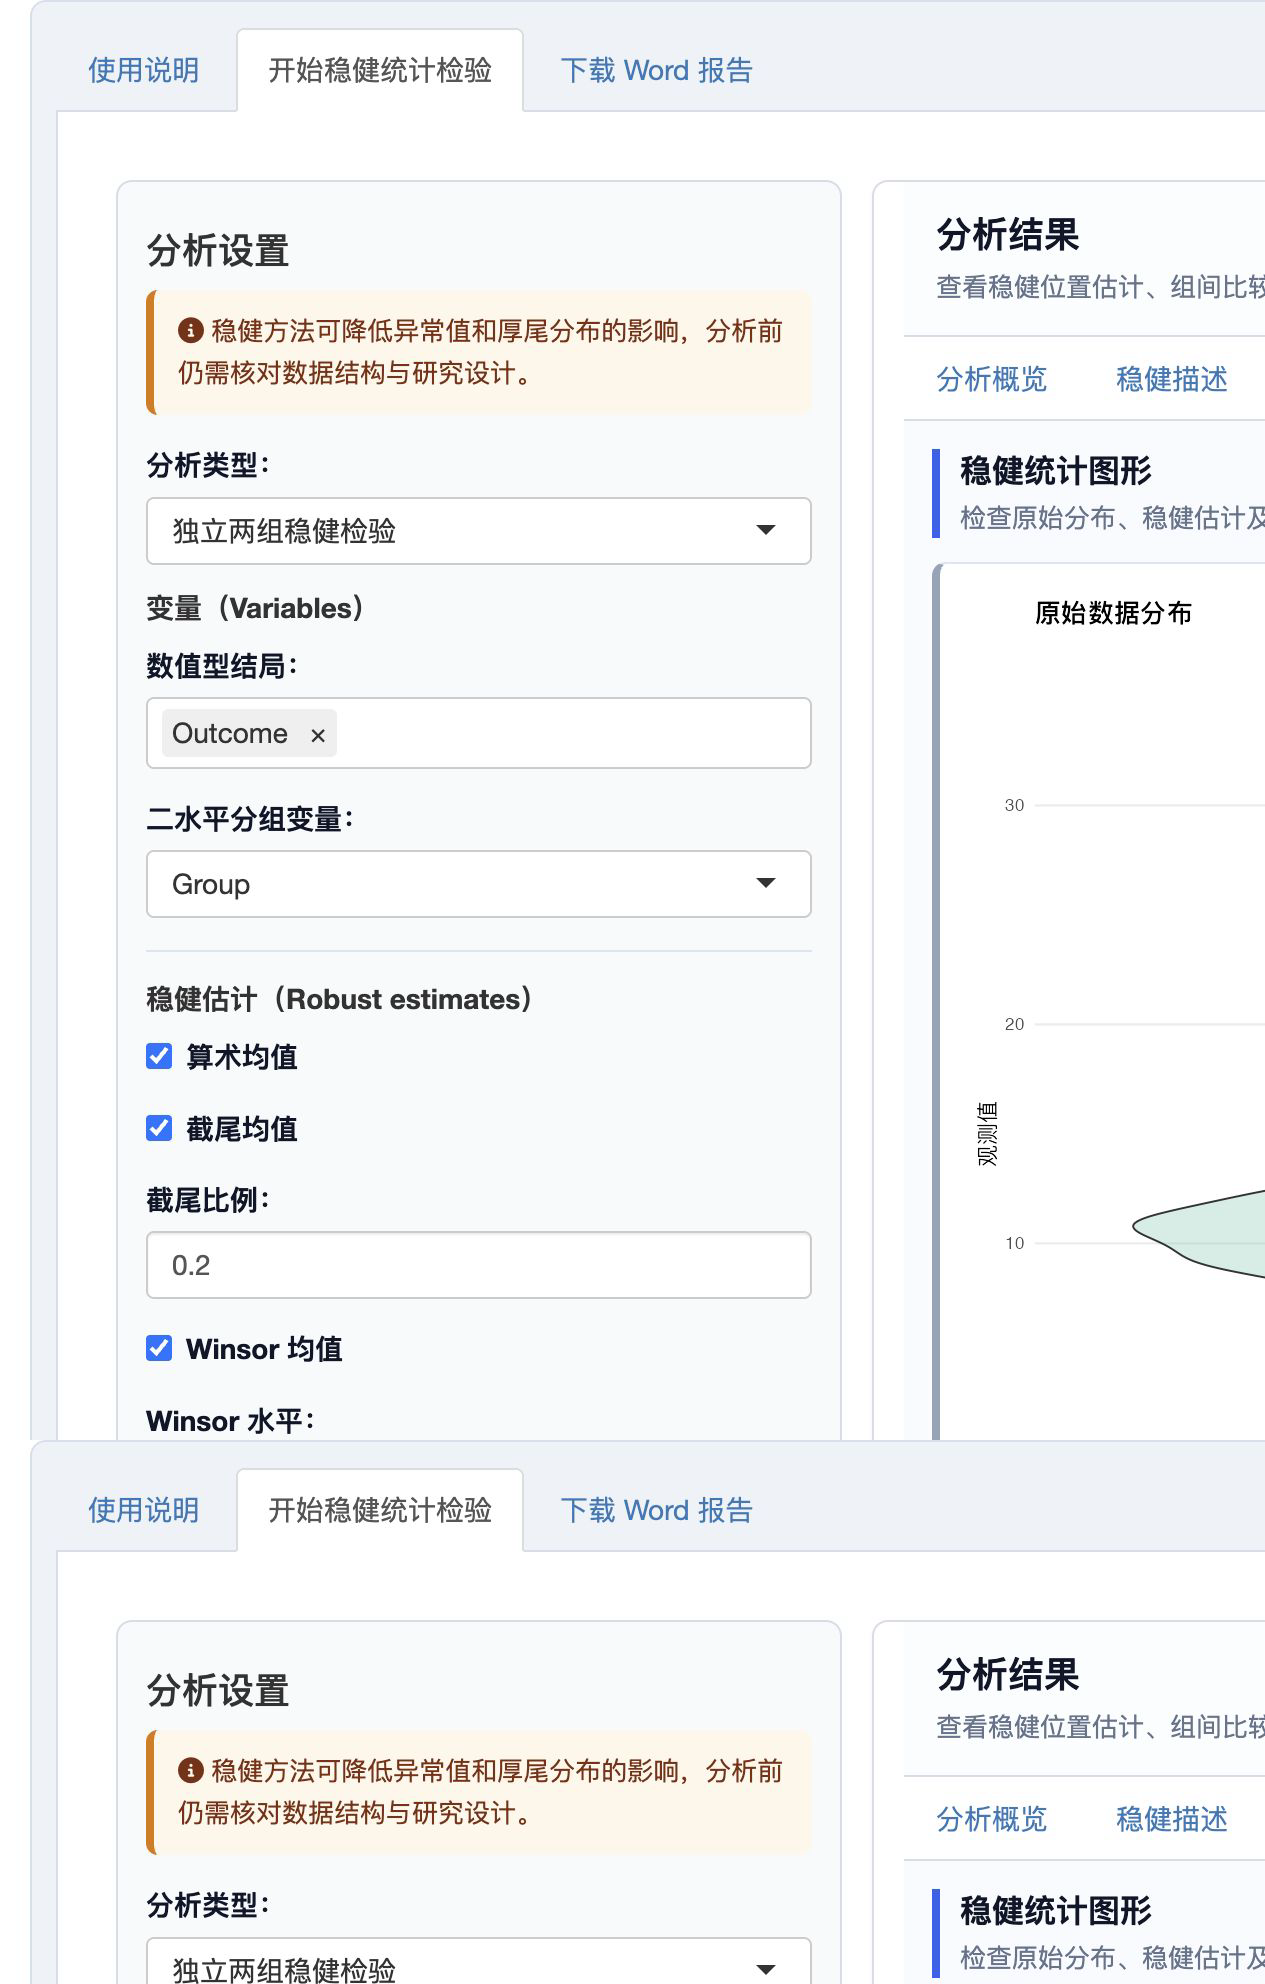Image resolution: width=1265 pixels, height=1984 pixels.
Task: Click the Winsor 水平 label
Action: point(230,1421)
